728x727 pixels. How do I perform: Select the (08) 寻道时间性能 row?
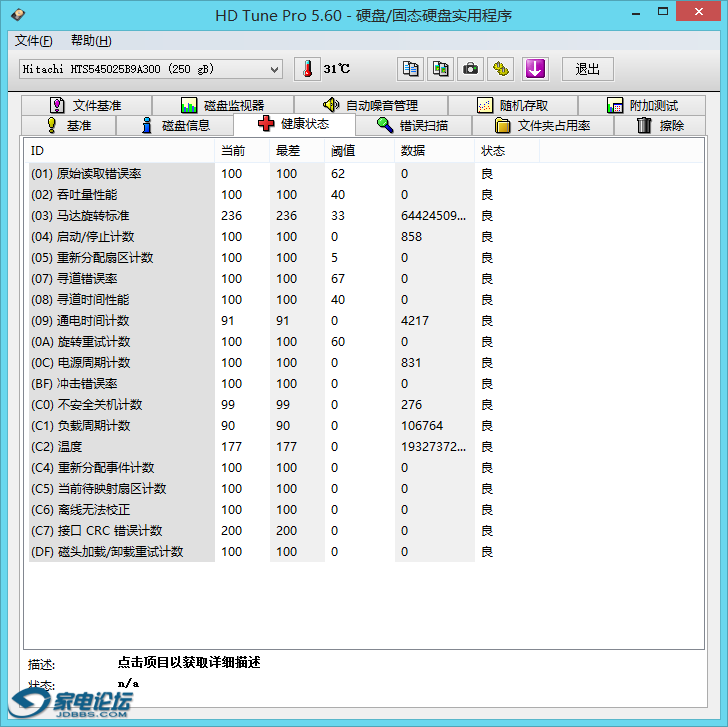pyautogui.click(x=284, y=299)
